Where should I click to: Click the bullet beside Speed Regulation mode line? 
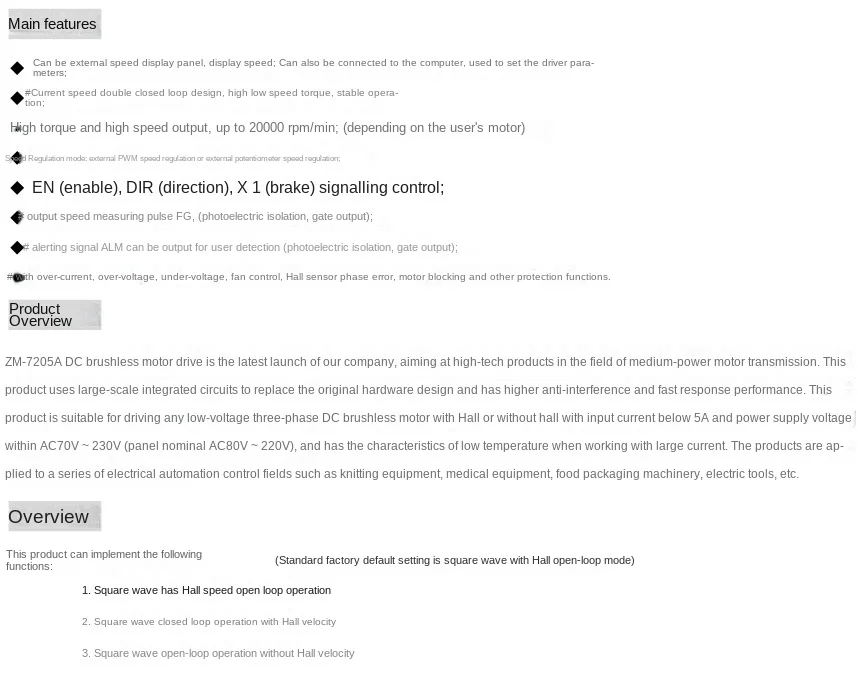coord(18,158)
